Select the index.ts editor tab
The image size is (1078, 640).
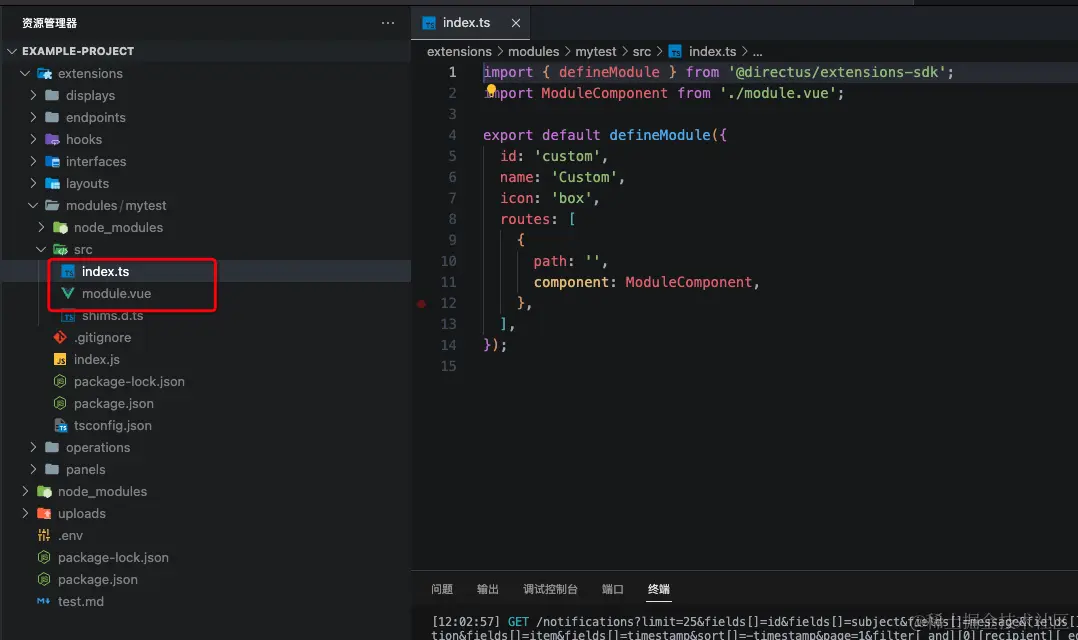pos(471,23)
